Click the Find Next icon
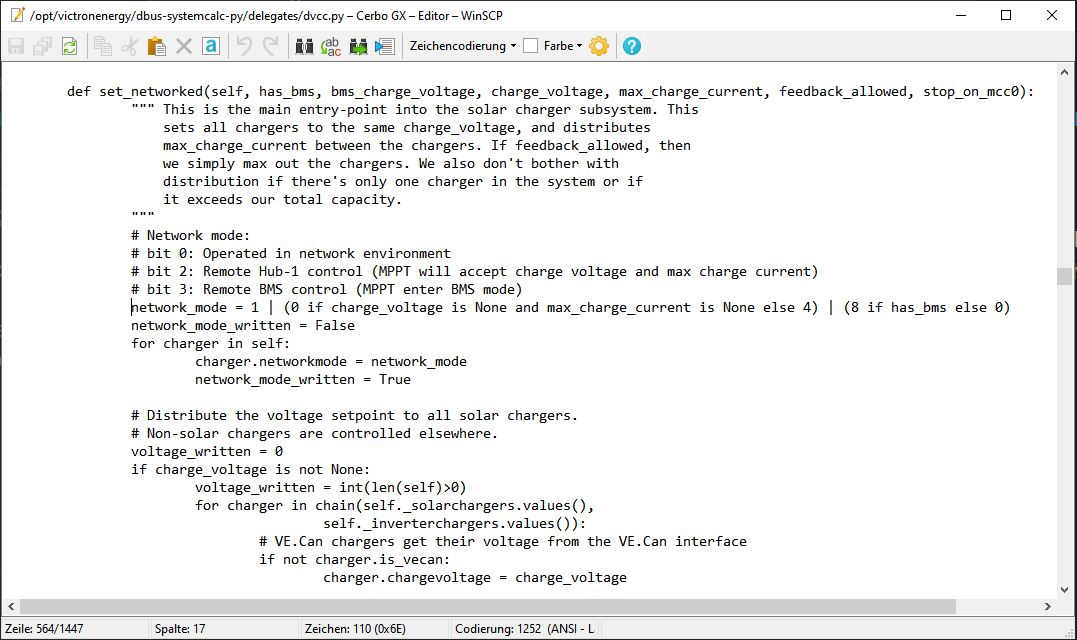 (358, 46)
